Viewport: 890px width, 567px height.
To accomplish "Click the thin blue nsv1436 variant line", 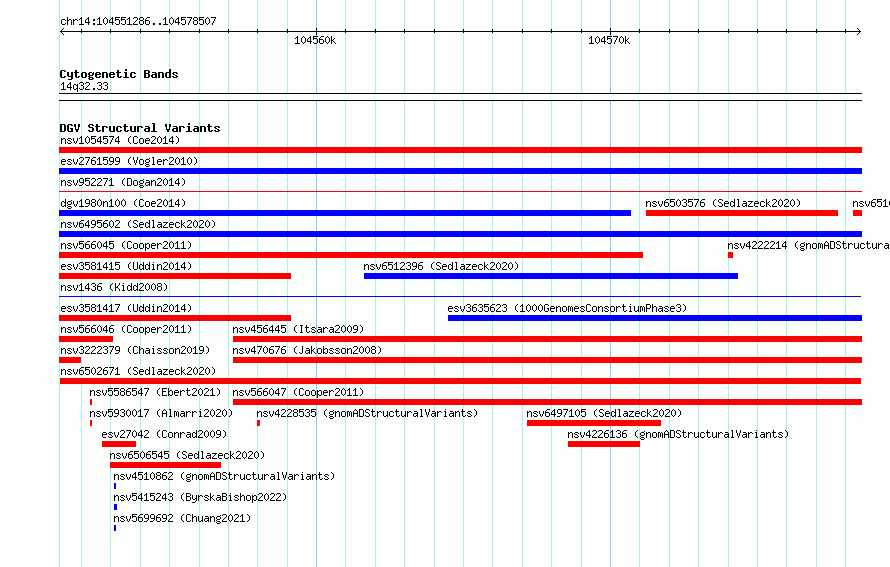I will [x=460, y=296].
